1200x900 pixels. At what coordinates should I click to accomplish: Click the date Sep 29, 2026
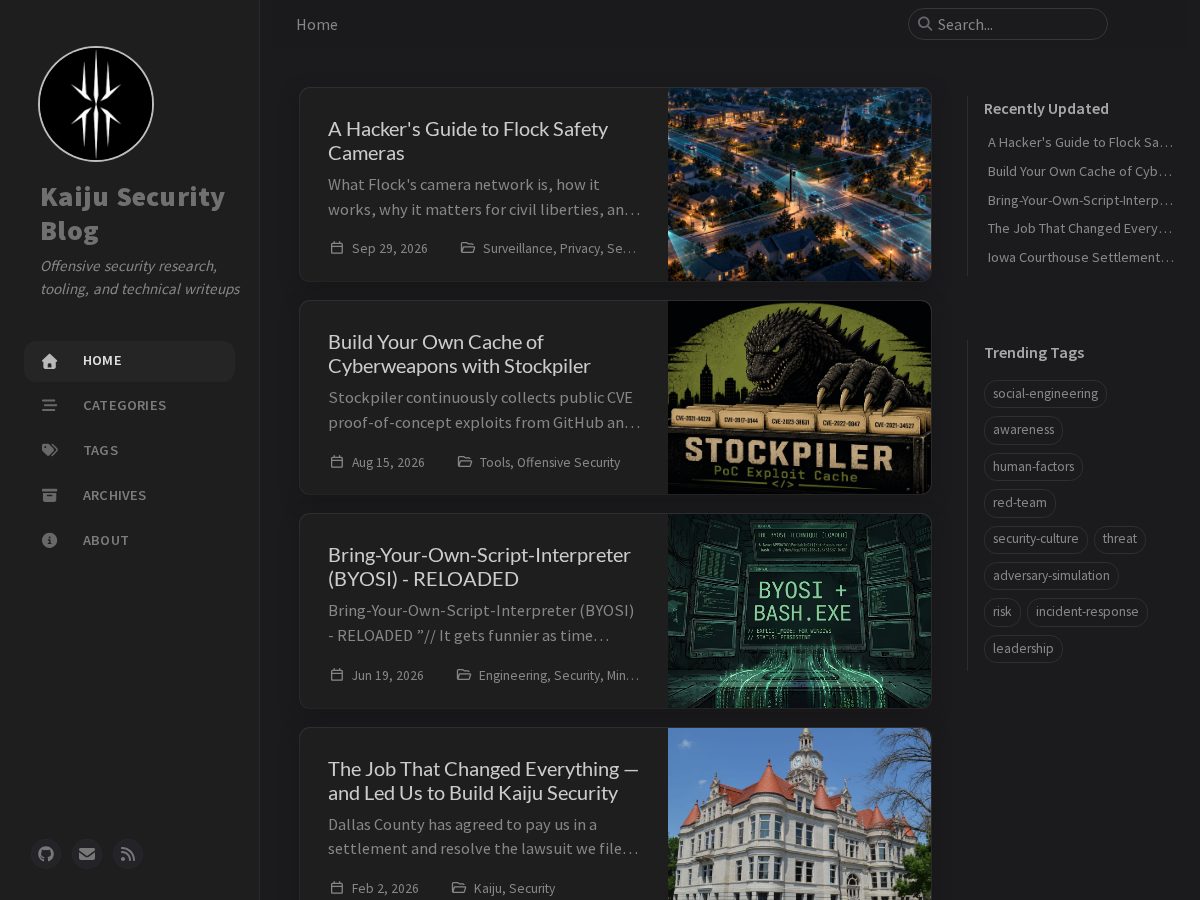[x=390, y=248]
